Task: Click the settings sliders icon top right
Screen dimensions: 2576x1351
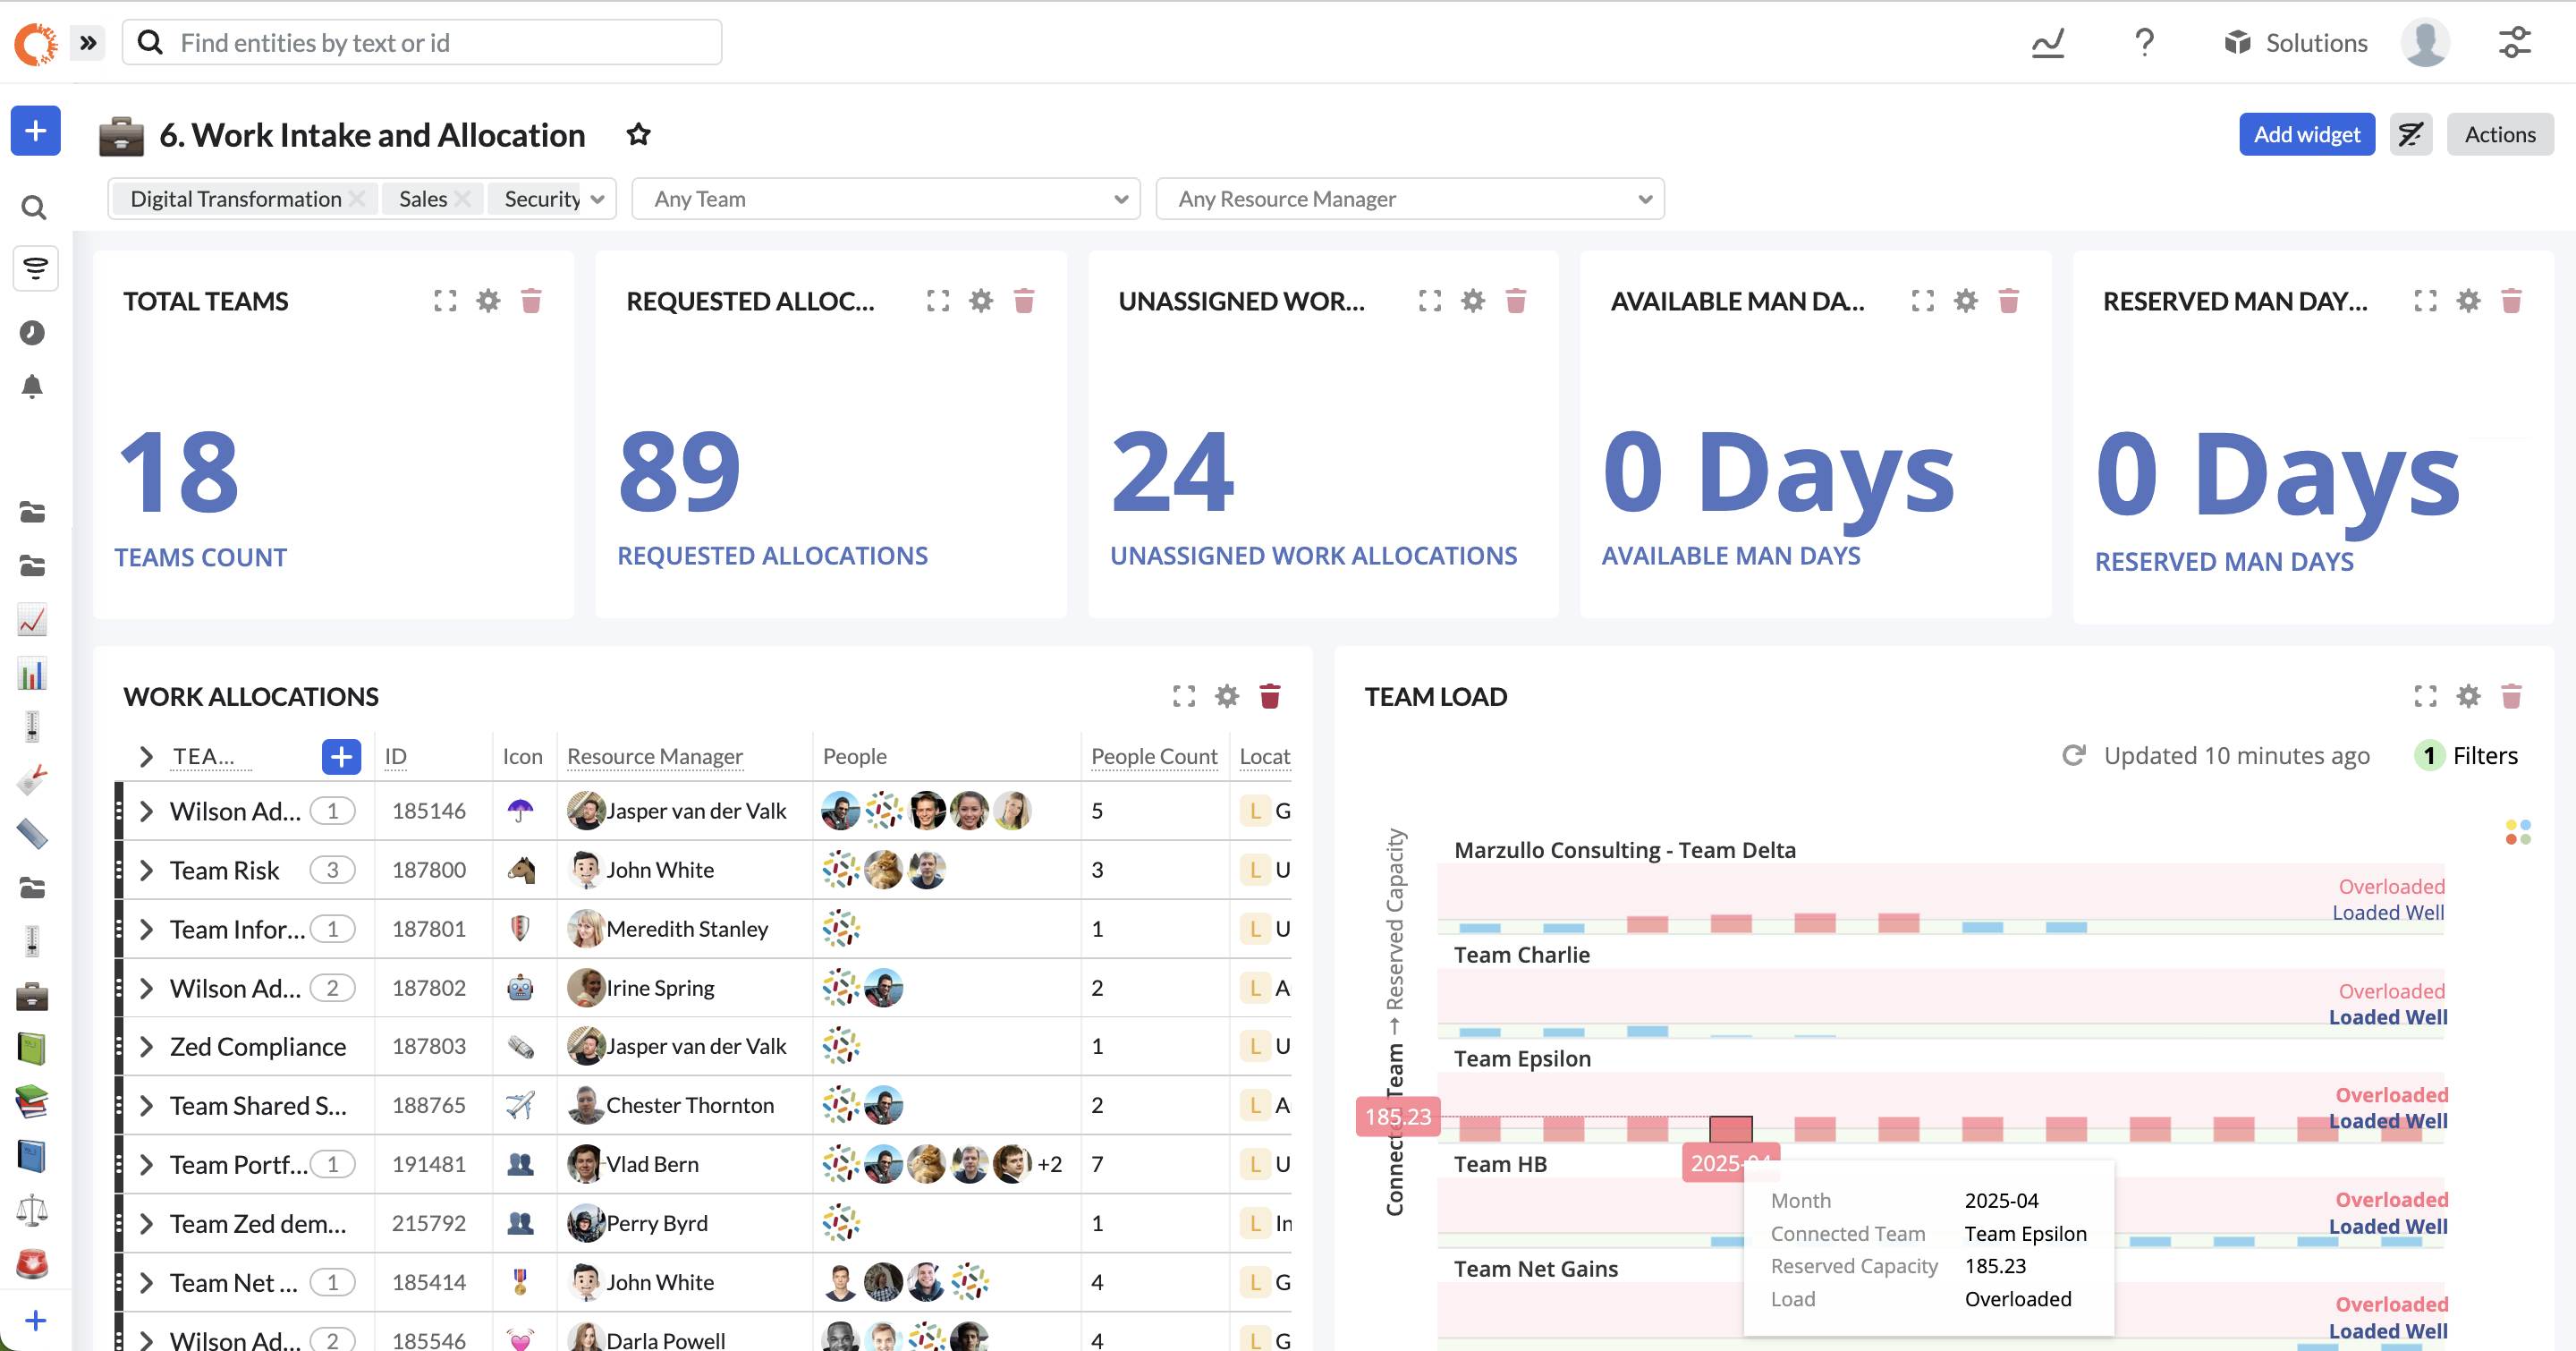Action: click(2514, 43)
